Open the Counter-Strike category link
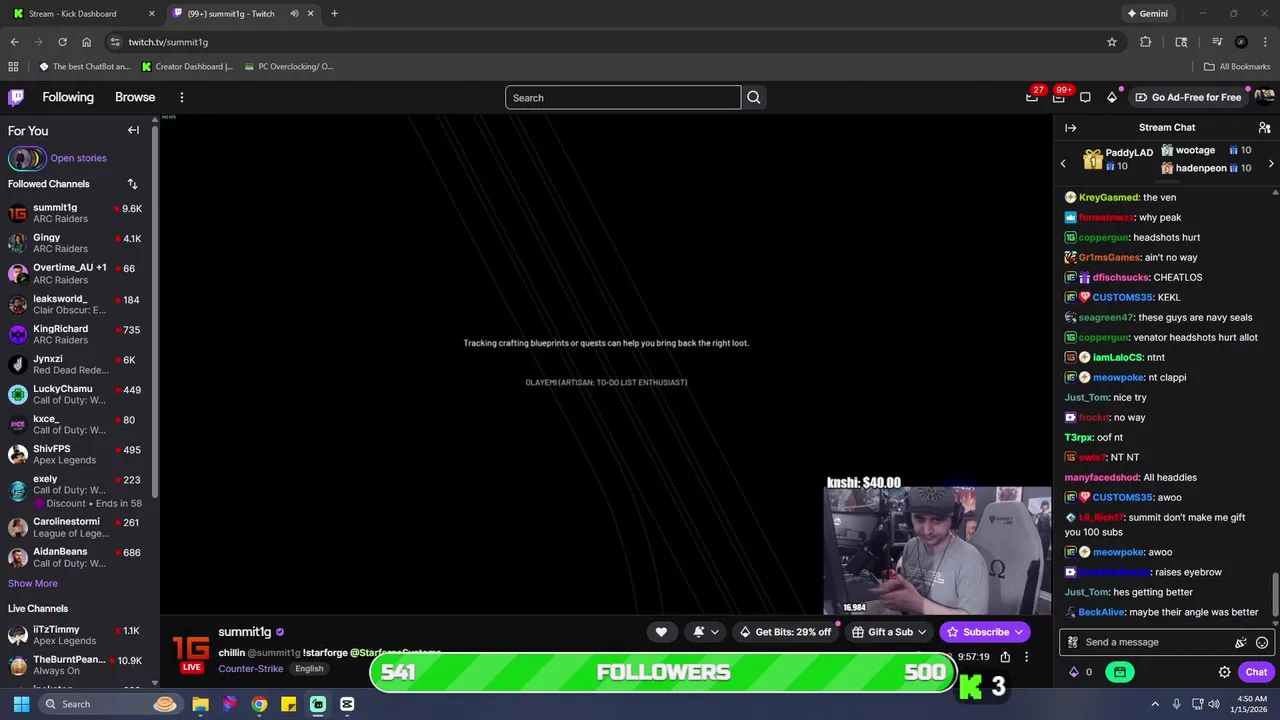The height and width of the screenshot is (720, 1280). 251,669
